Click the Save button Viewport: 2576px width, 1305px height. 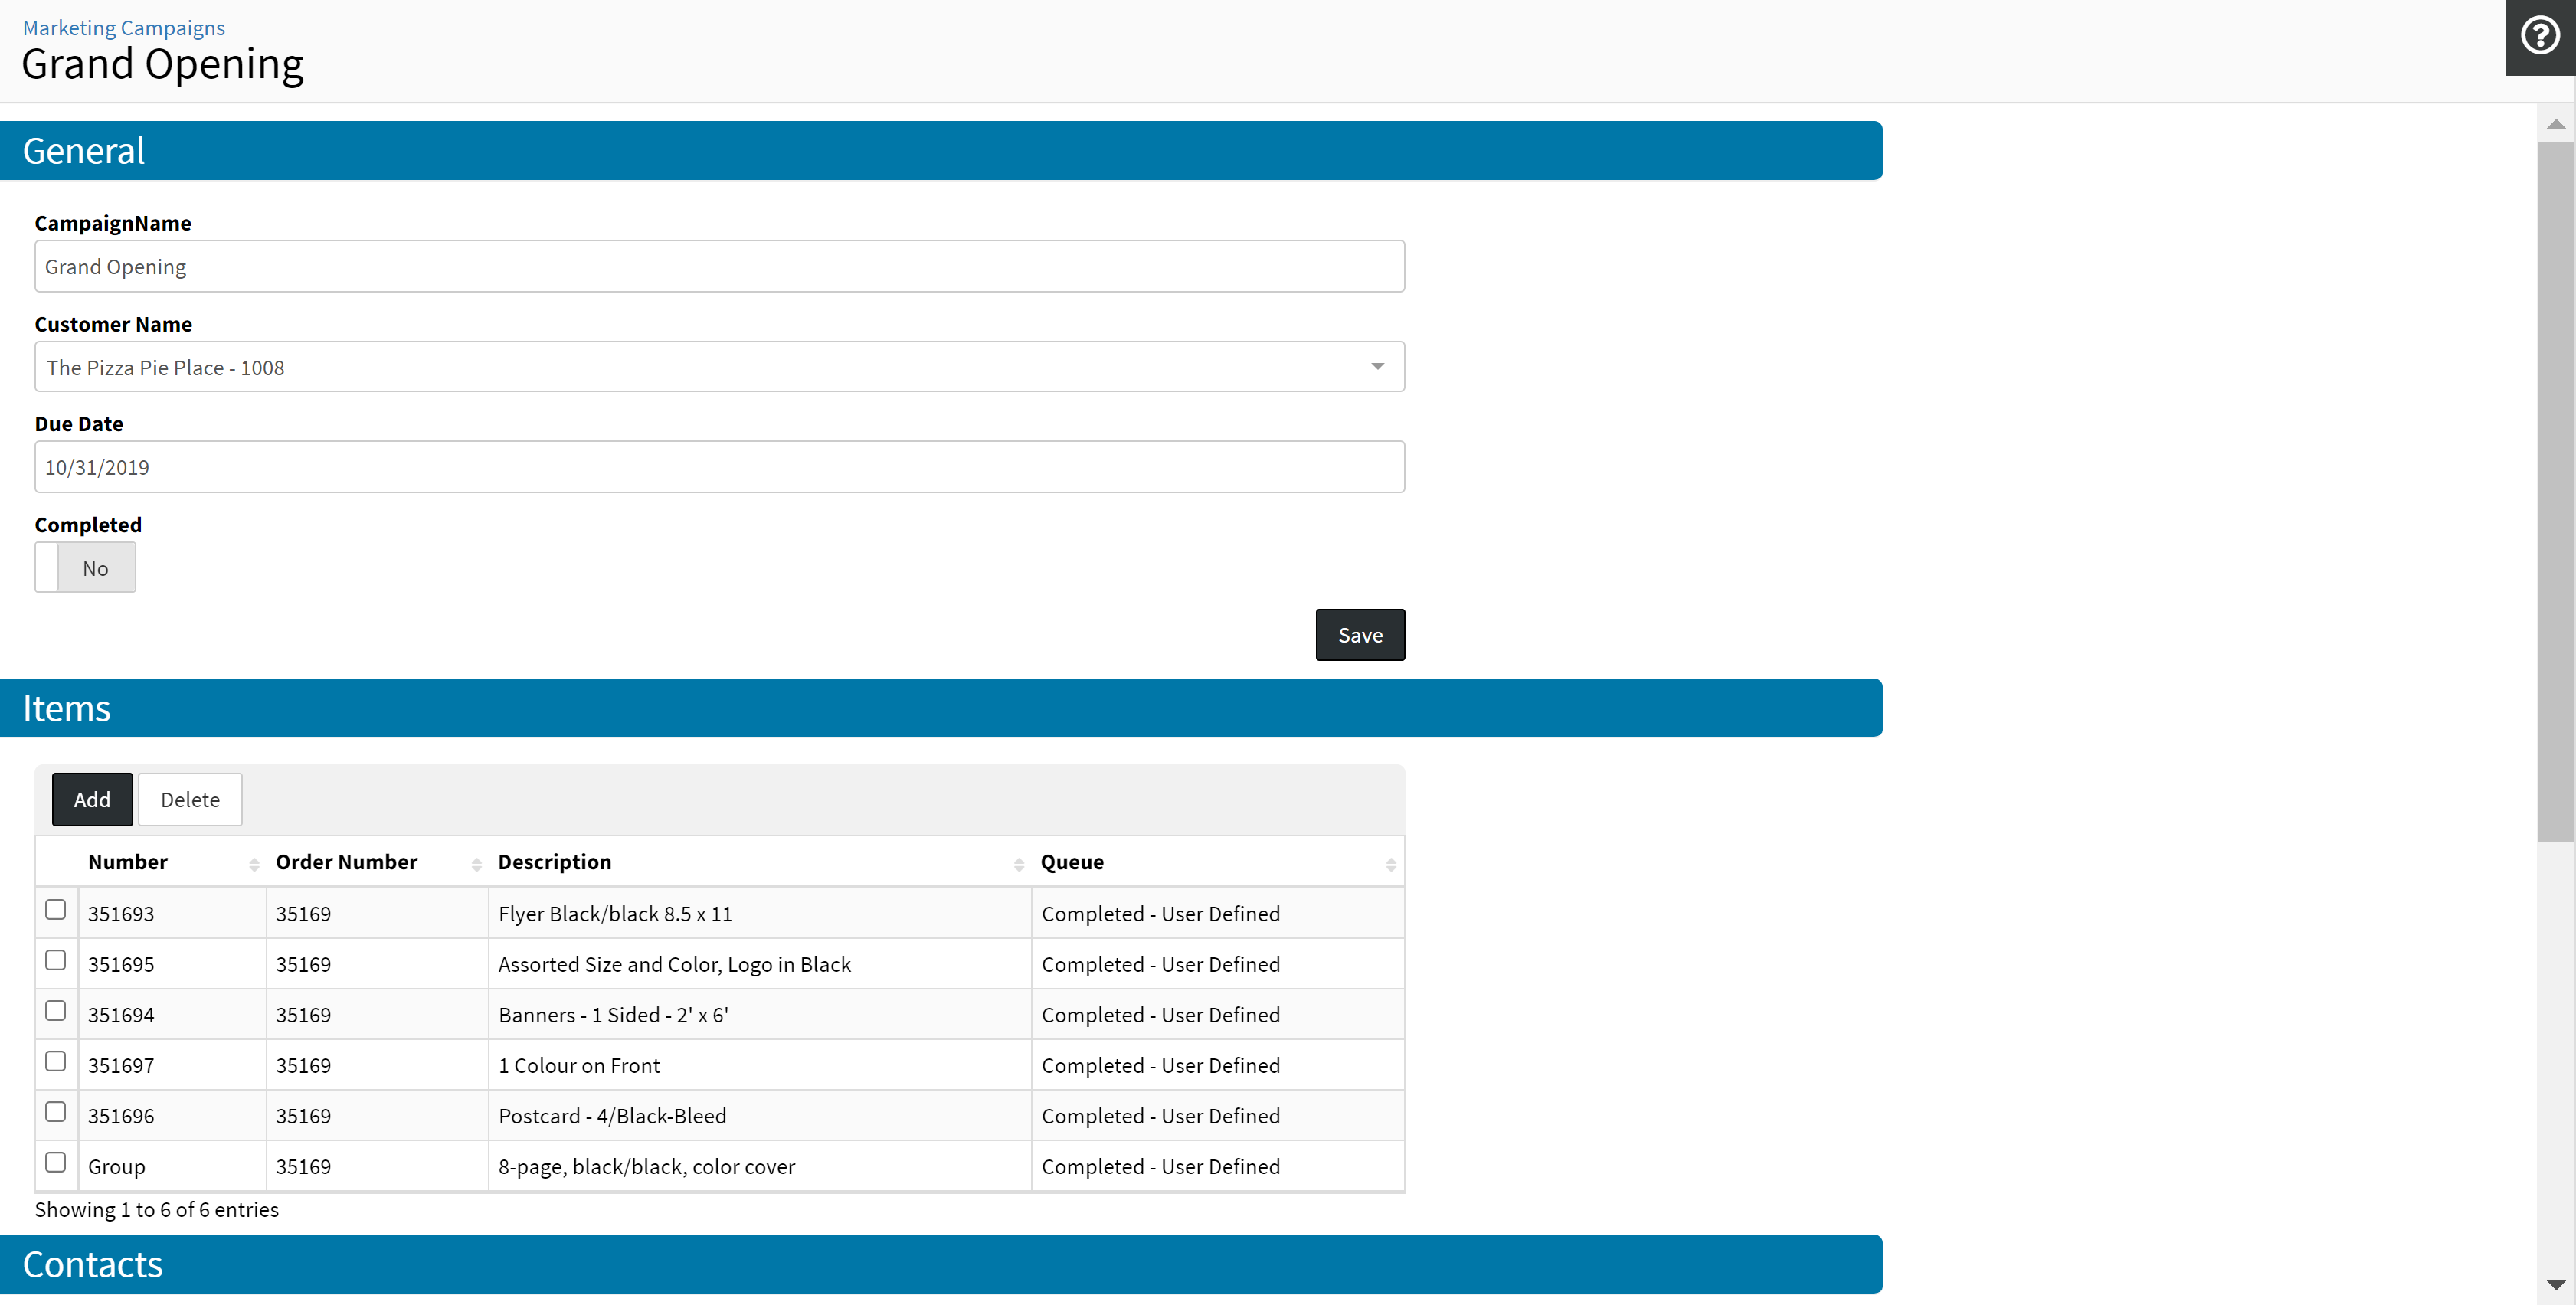coord(1359,635)
